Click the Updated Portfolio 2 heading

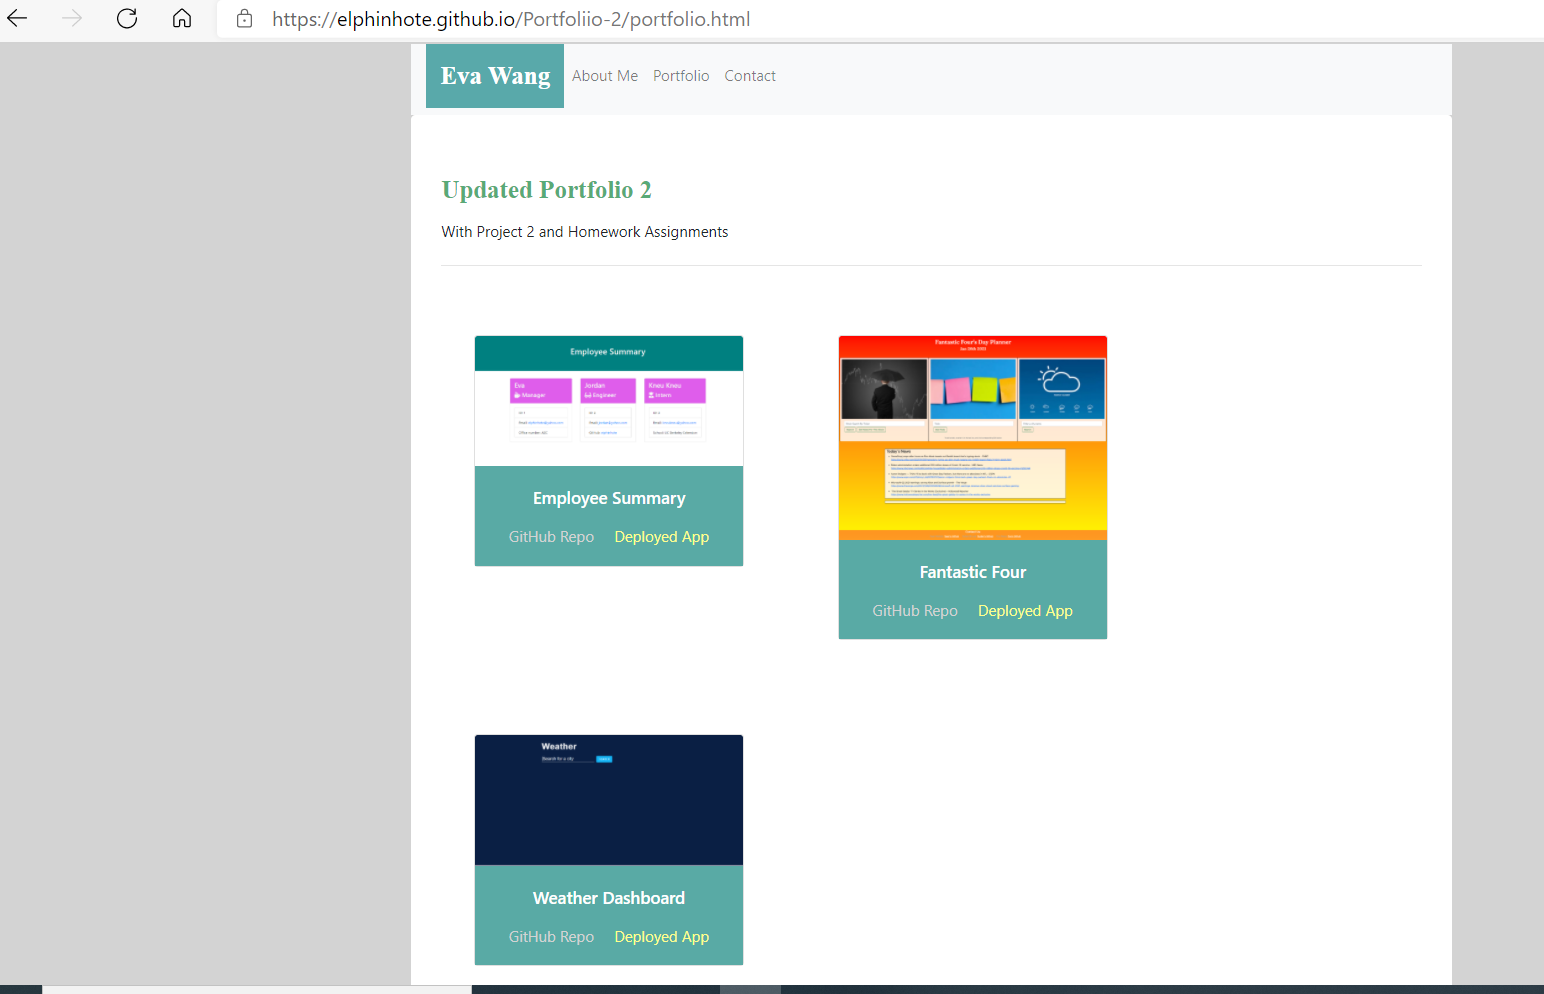pyautogui.click(x=546, y=190)
